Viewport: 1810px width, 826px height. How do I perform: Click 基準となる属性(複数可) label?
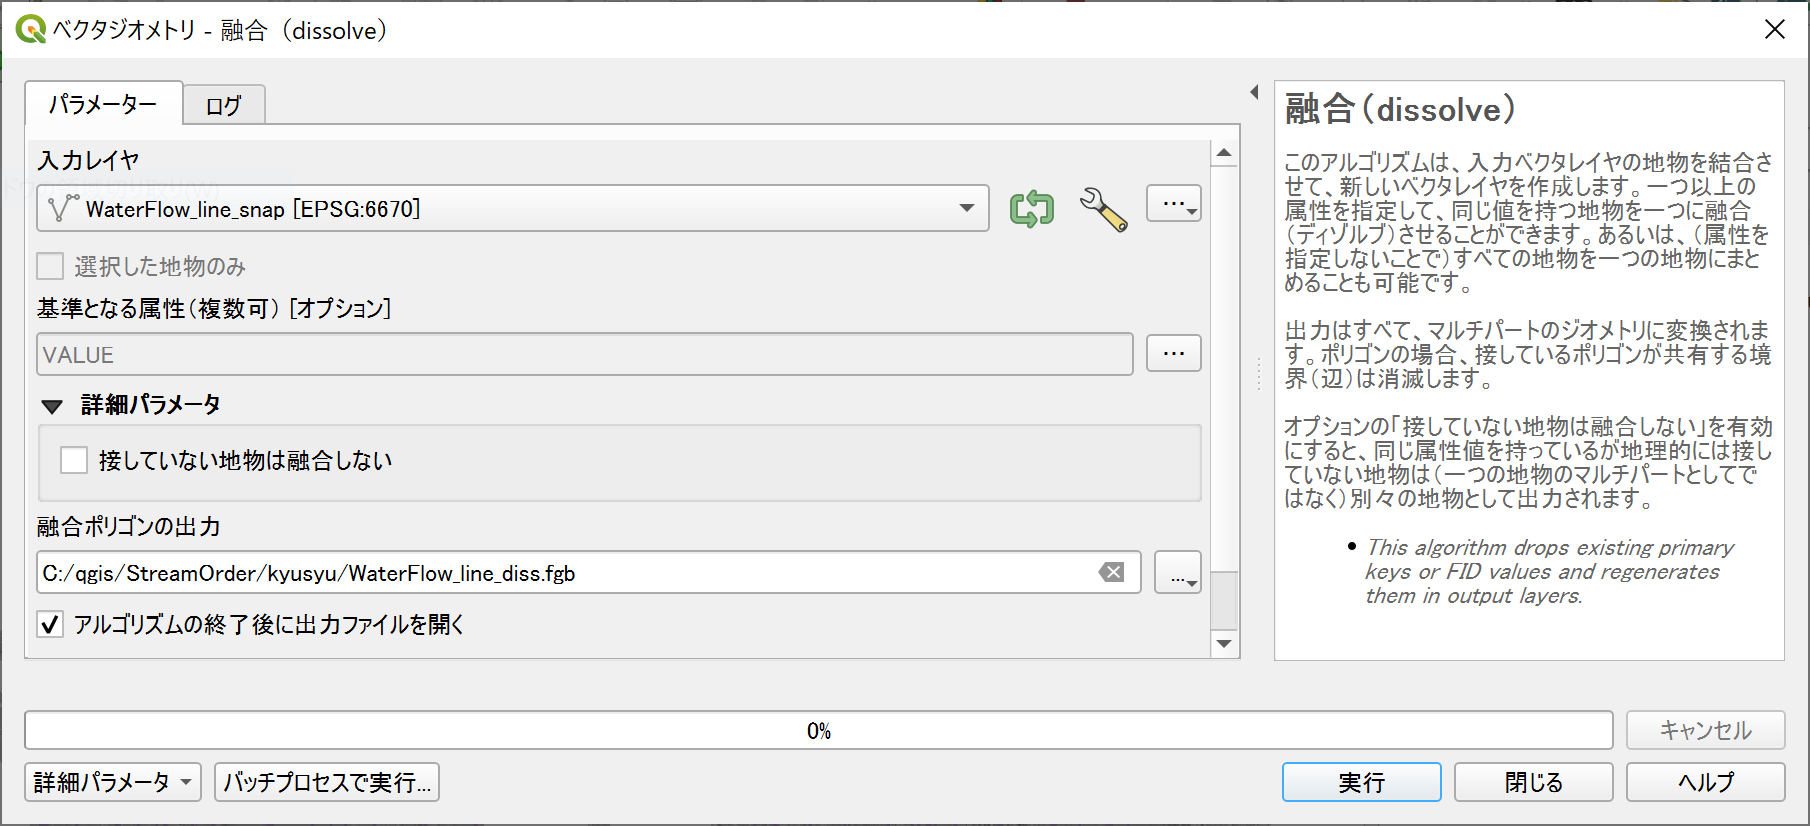[x=214, y=308]
